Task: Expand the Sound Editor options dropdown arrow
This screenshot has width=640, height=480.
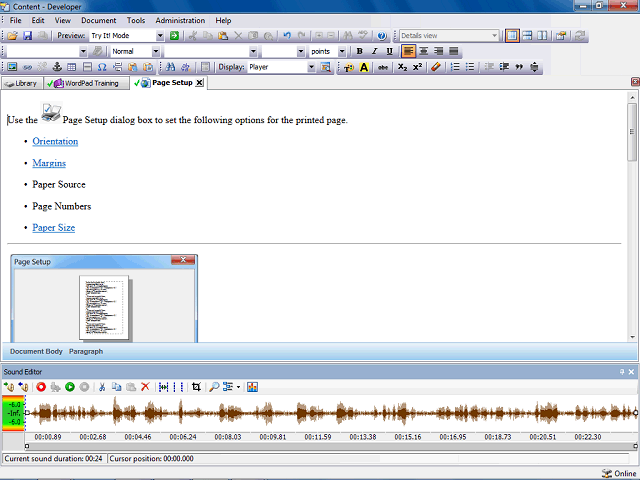Action: [x=238, y=387]
